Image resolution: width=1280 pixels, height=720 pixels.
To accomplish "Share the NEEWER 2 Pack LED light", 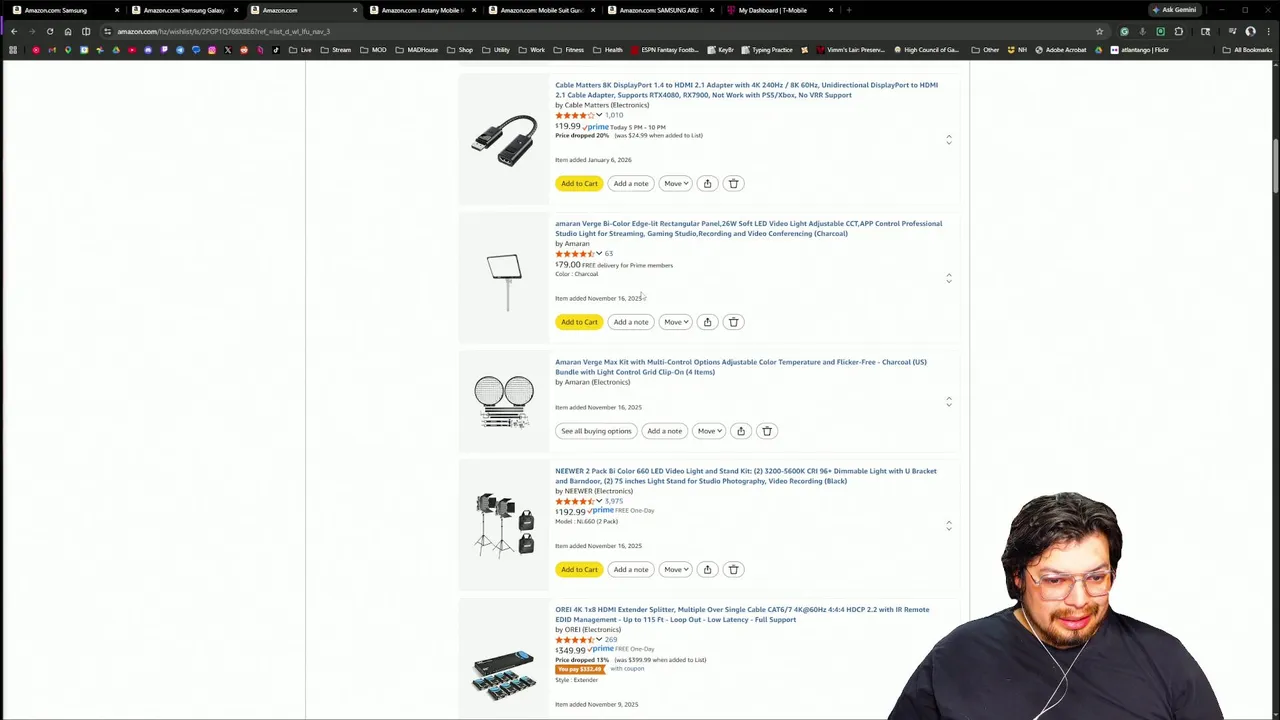I will pos(707,569).
